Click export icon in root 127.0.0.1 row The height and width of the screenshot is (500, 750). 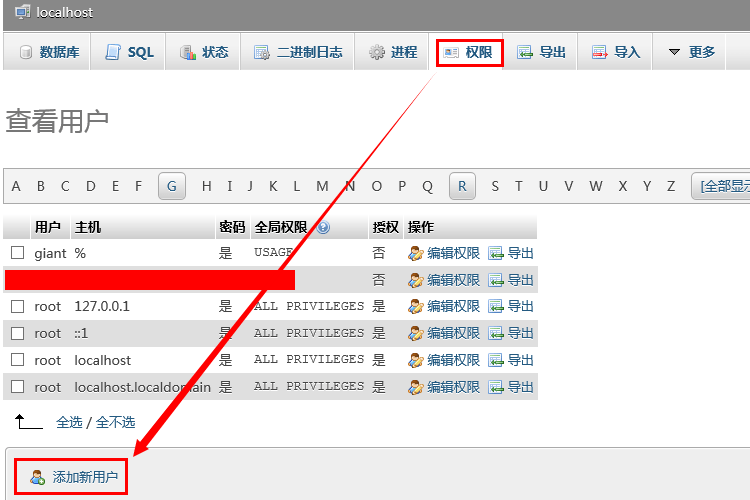pyautogui.click(x=496, y=306)
